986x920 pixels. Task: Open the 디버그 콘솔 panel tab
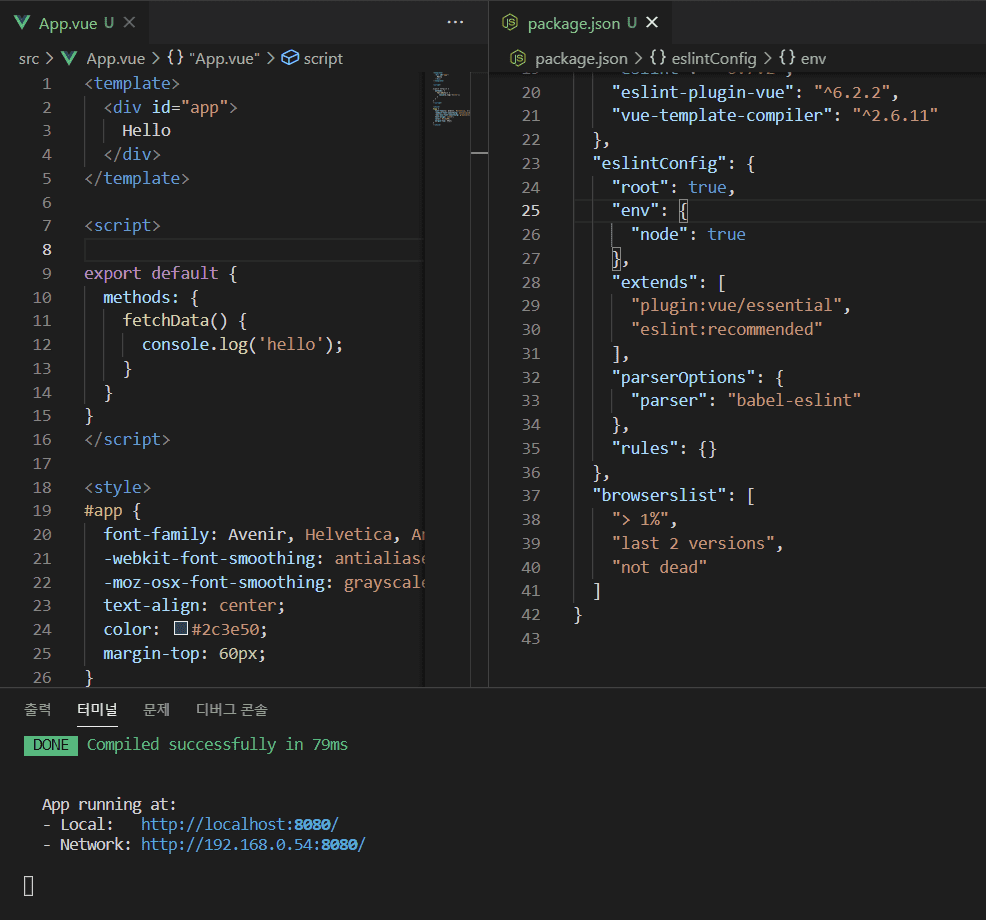click(231, 709)
